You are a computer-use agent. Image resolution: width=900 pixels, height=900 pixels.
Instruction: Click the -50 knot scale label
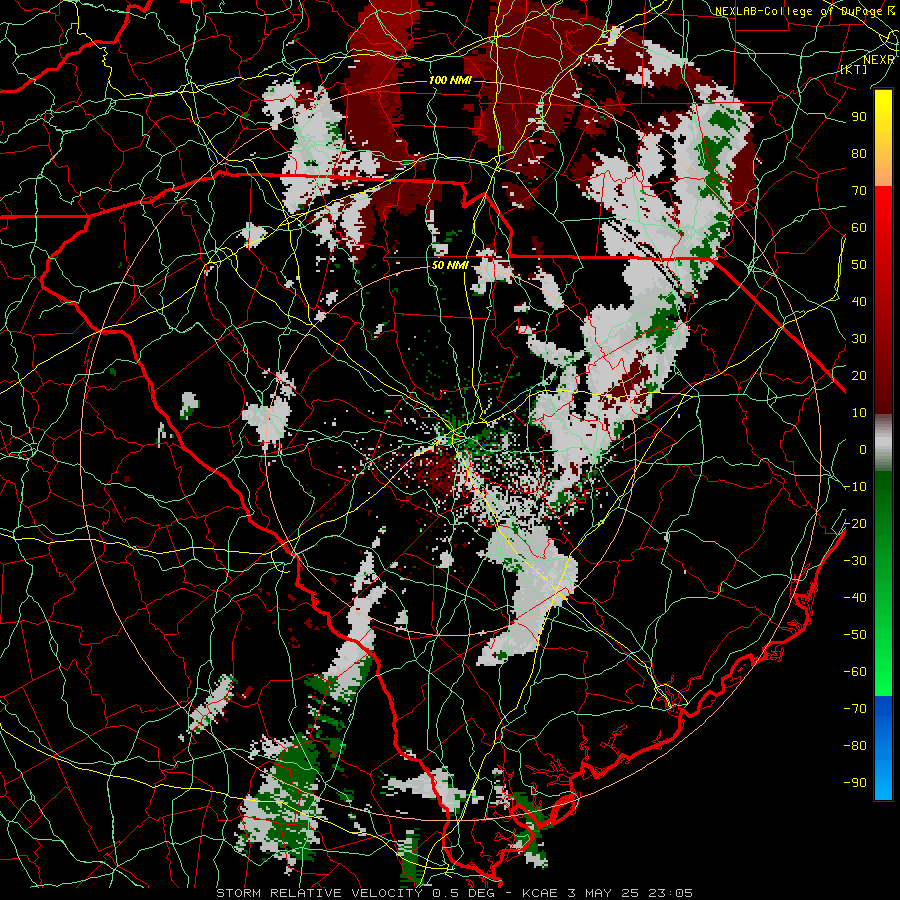coord(855,635)
